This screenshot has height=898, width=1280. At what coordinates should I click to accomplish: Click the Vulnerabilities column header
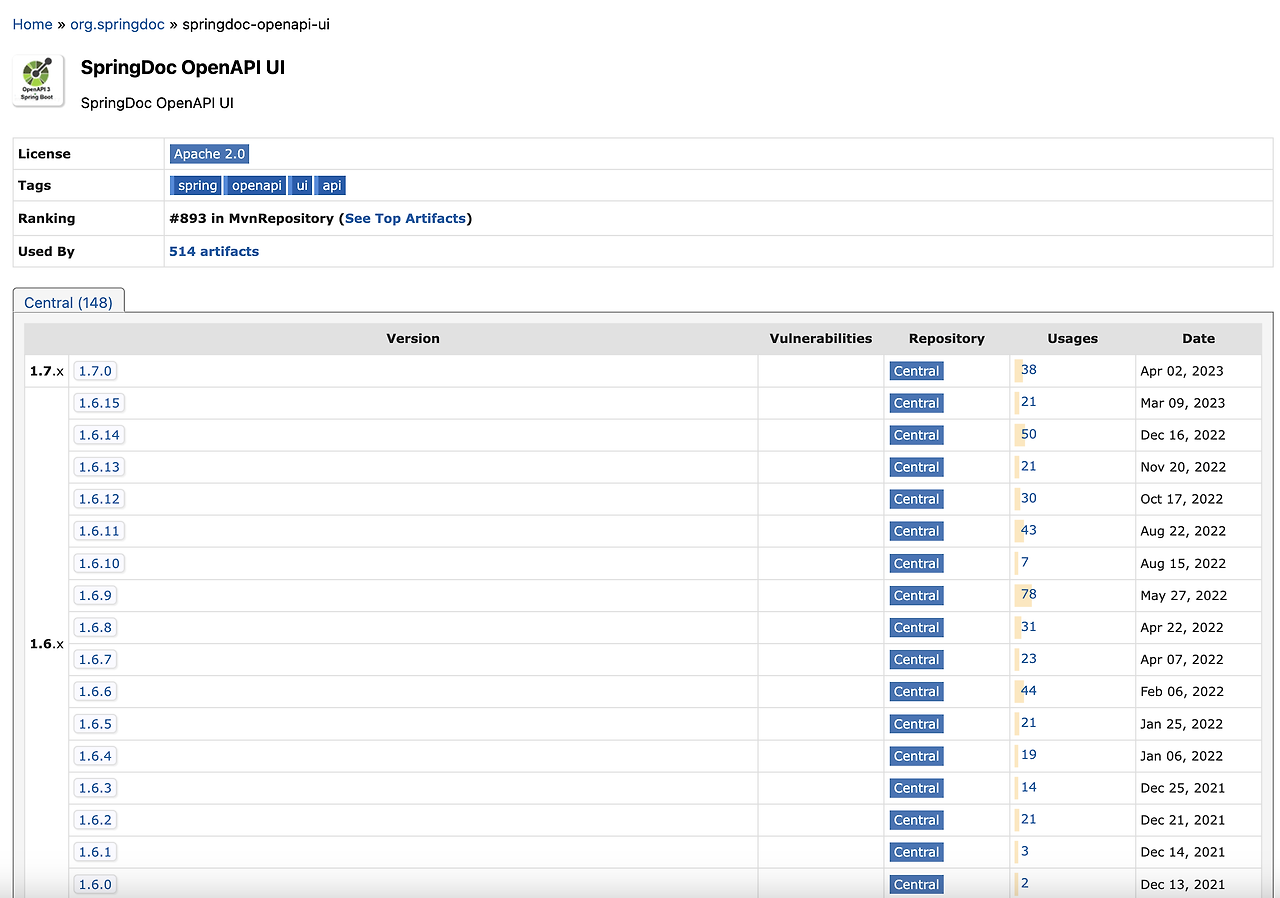821,339
